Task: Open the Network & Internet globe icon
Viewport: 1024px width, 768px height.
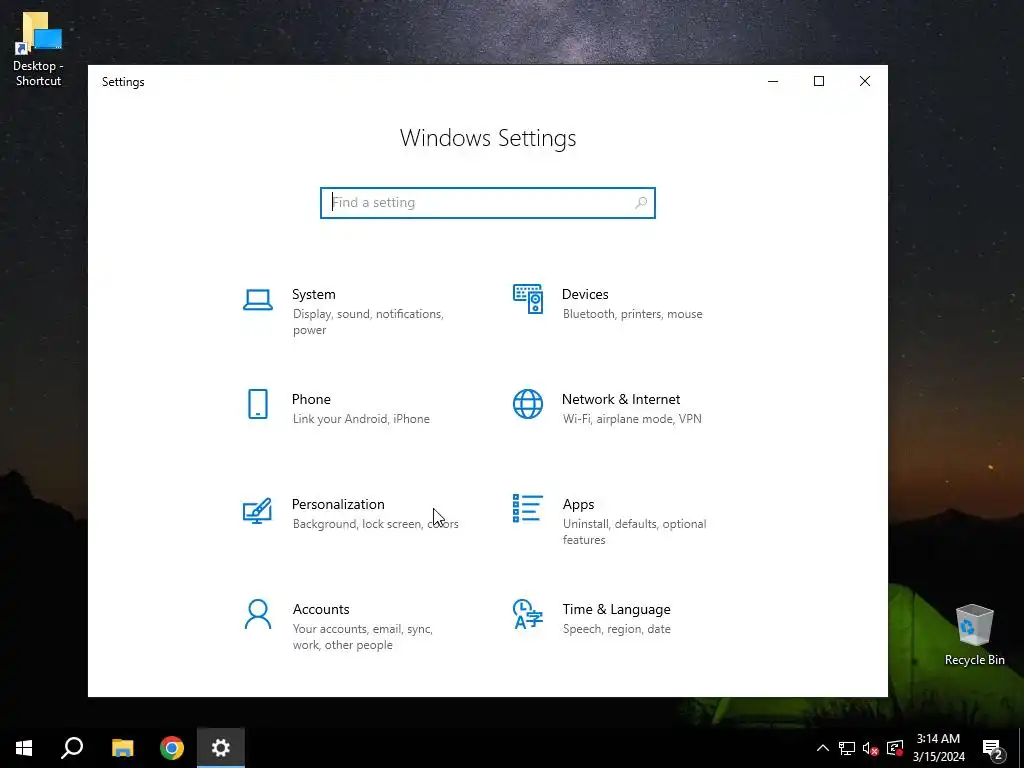Action: pos(528,404)
